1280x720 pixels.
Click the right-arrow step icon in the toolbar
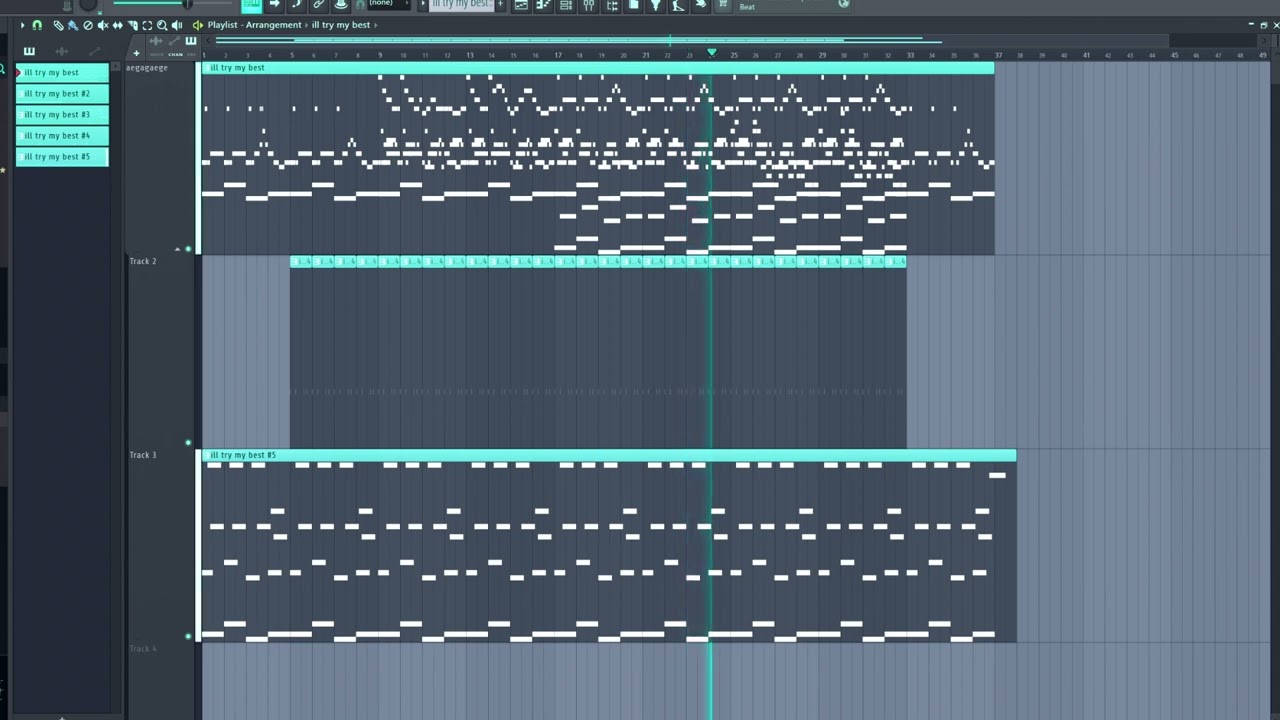pyautogui.click(x=274, y=5)
